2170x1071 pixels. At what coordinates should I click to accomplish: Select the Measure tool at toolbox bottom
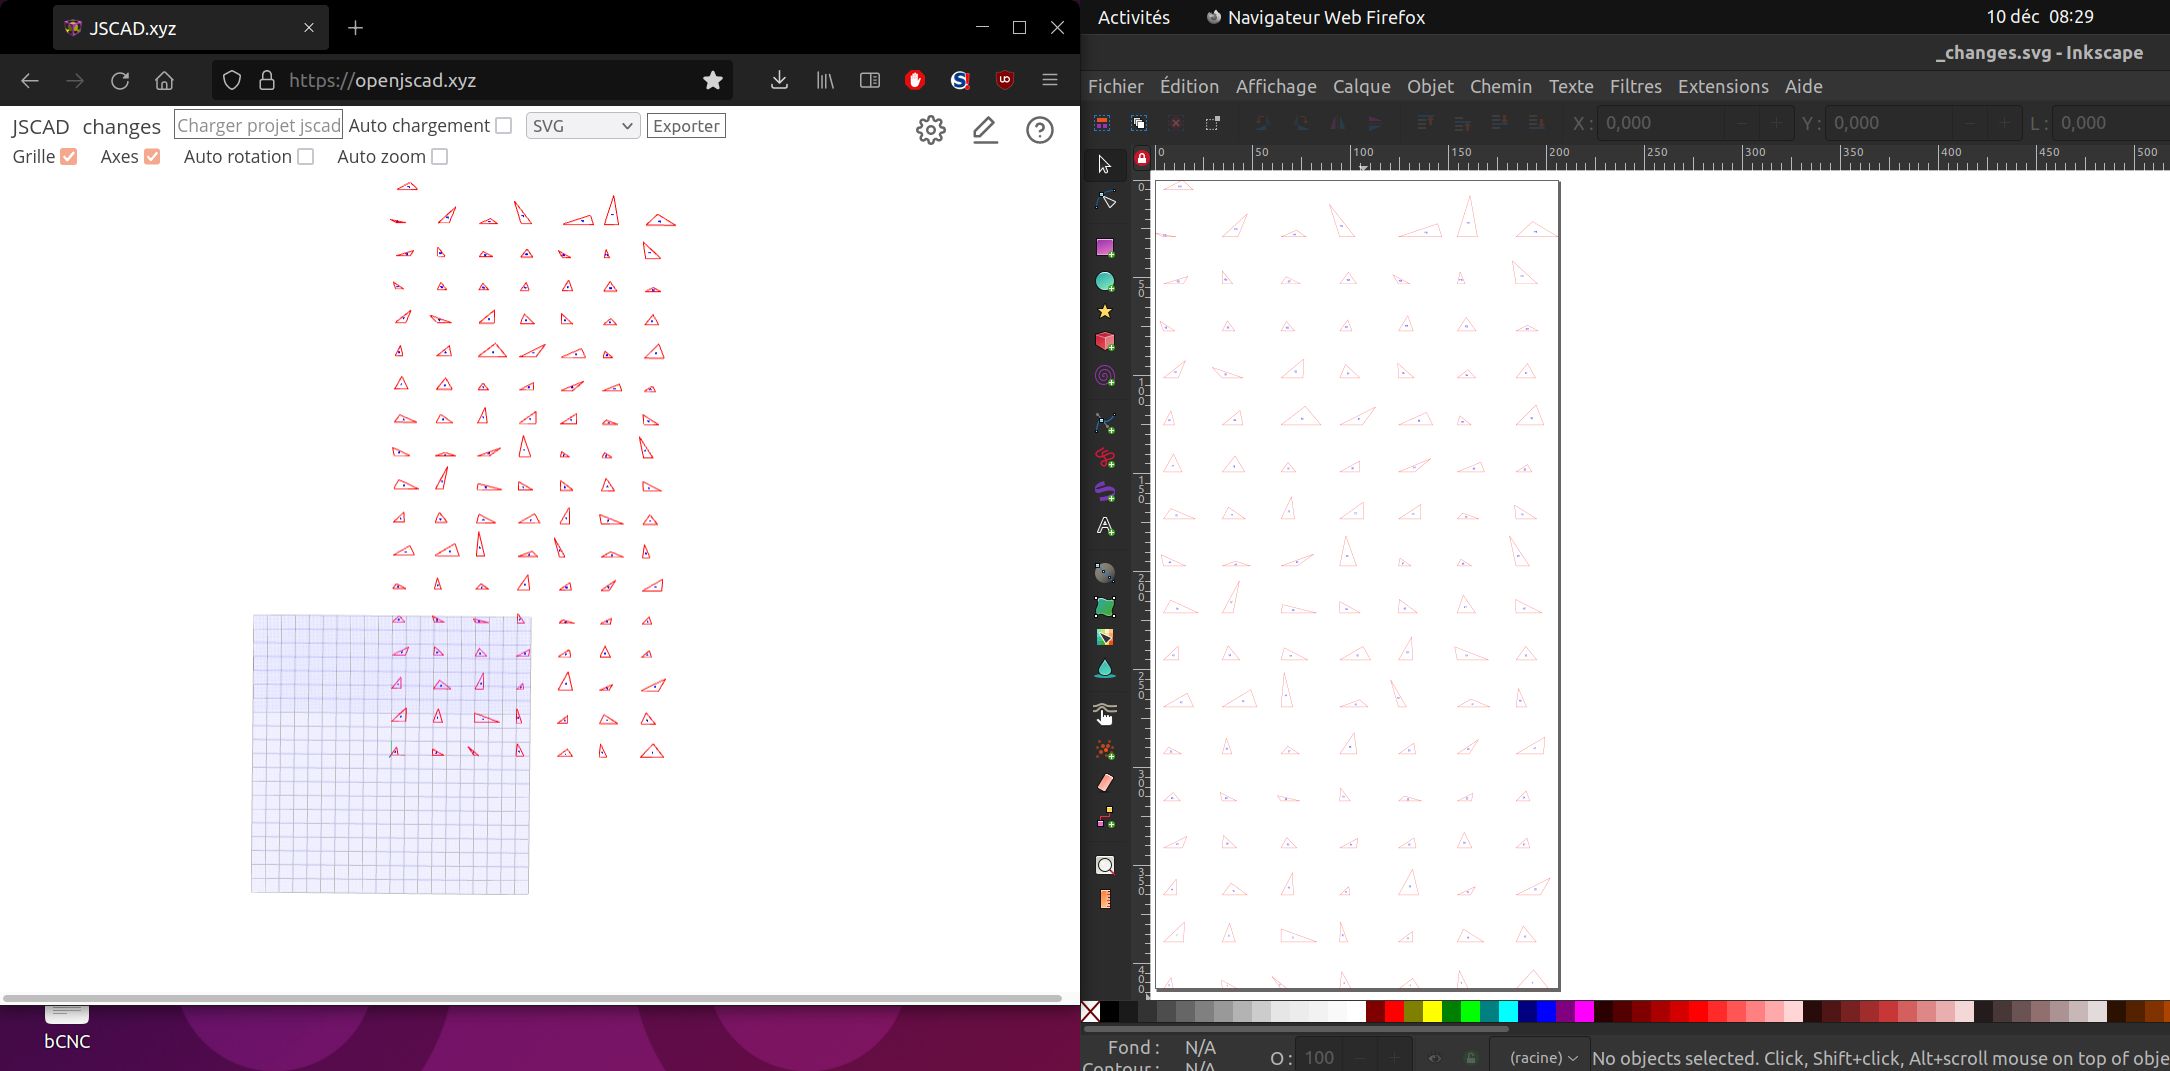[1105, 899]
